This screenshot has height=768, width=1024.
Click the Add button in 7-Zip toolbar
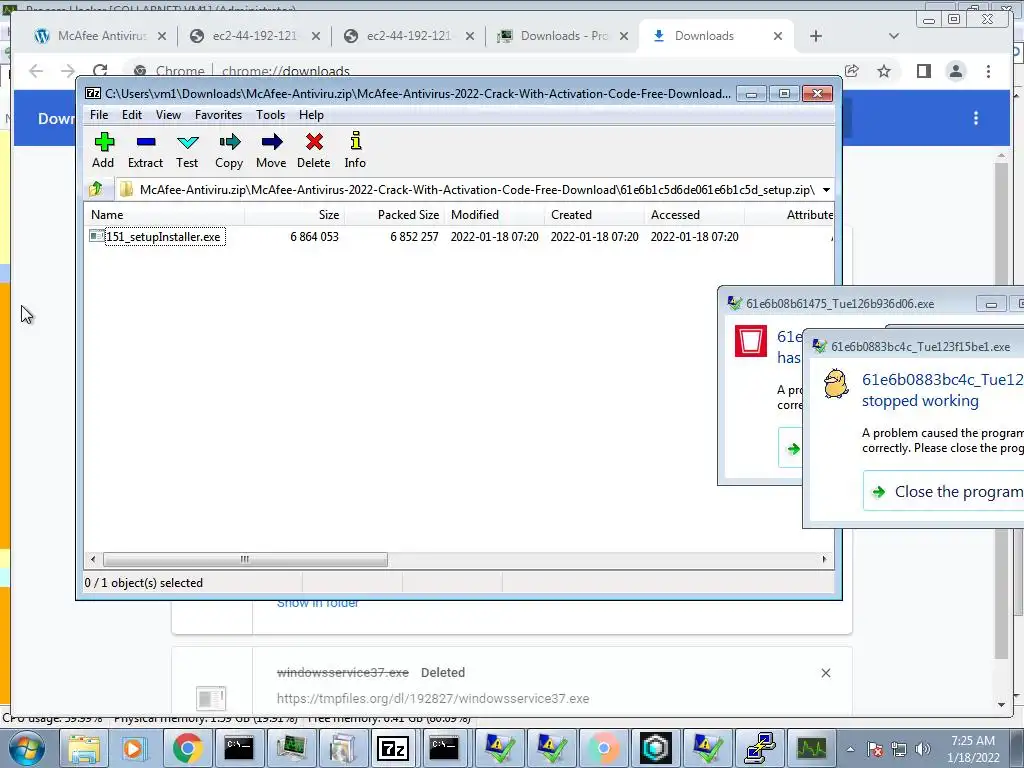pos(103,150)
